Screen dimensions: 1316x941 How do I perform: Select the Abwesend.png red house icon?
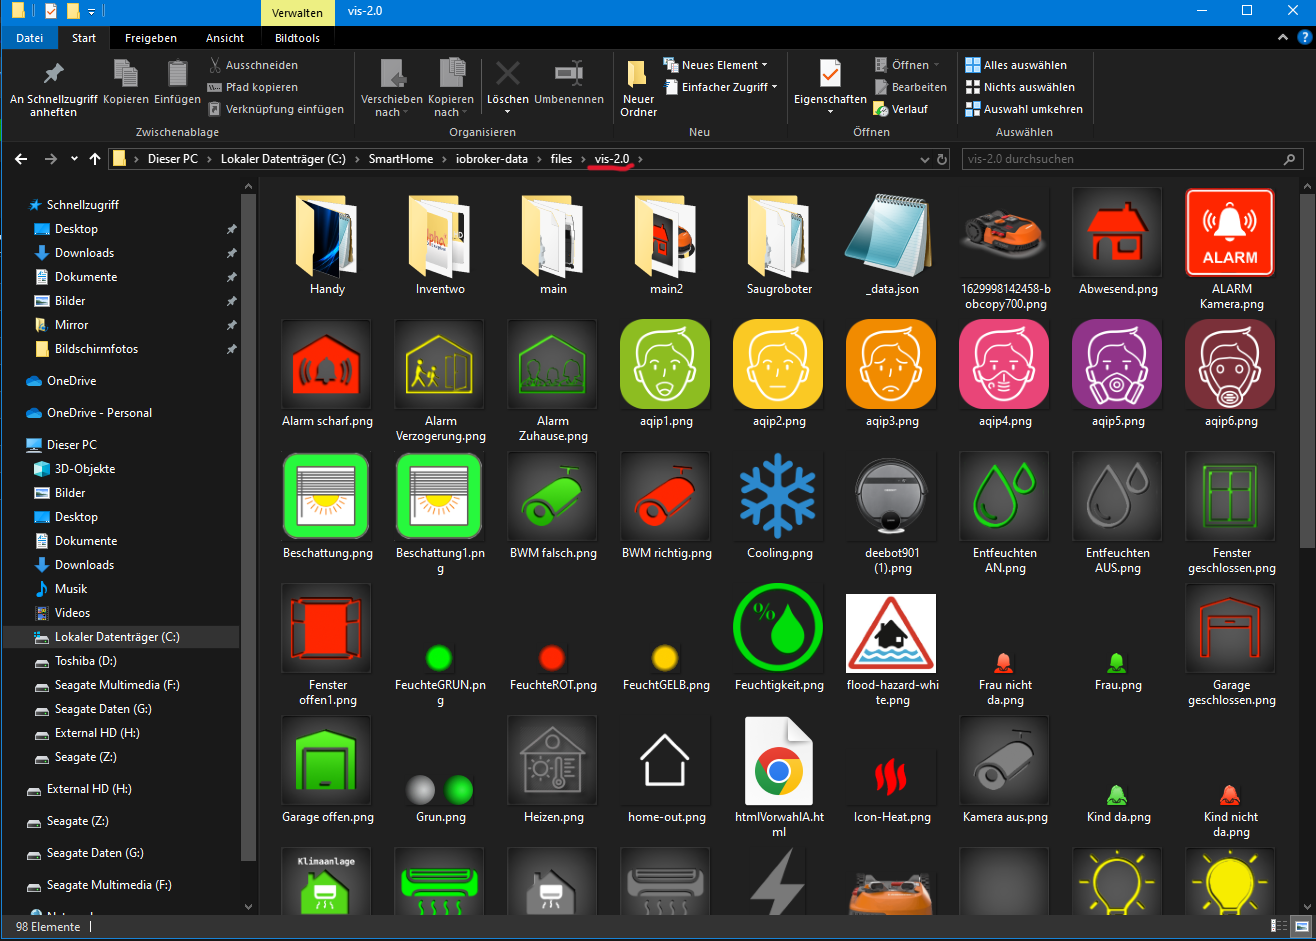click(x=1118, y=232)
